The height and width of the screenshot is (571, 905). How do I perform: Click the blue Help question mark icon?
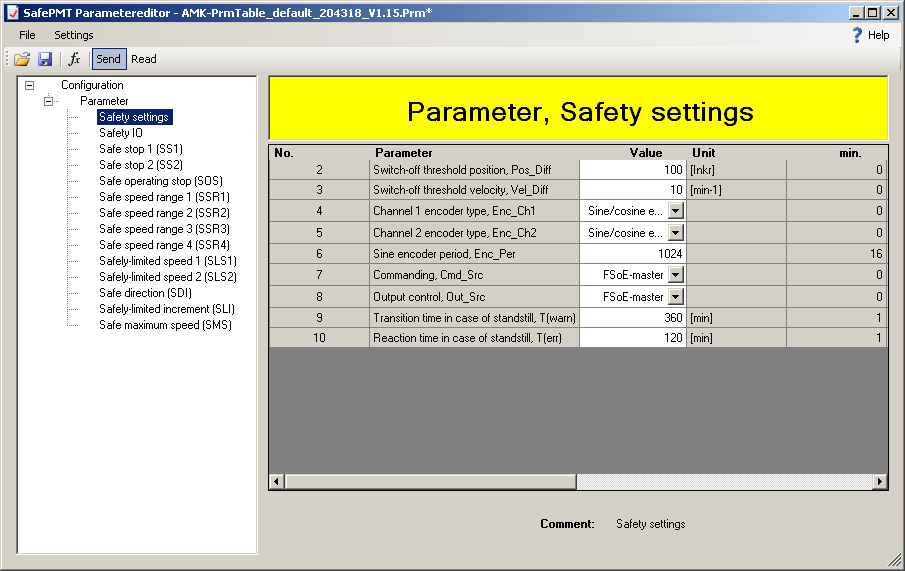pos(858,35)
